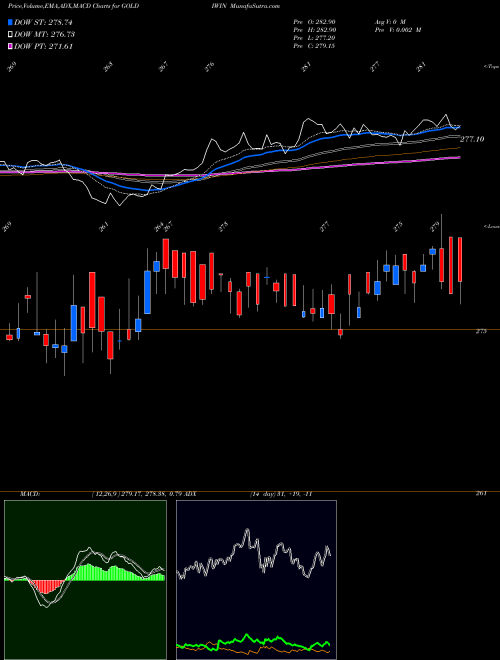This screenshot has height=660, width=500.
Task: Select the 'DOW PT: 271.61' label
Action: (x=43, y=46)
